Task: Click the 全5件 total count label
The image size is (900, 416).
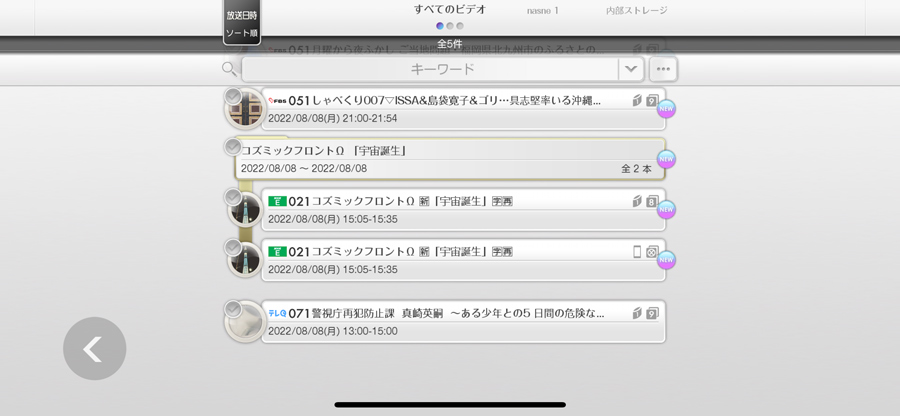Action: coord(449,44)
